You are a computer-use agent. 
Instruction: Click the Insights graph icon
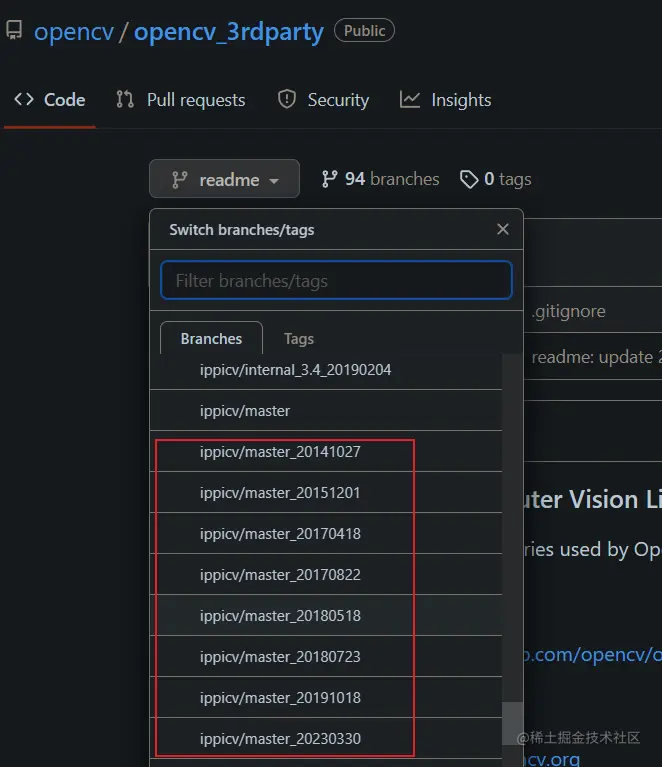(x=410, y=100)
